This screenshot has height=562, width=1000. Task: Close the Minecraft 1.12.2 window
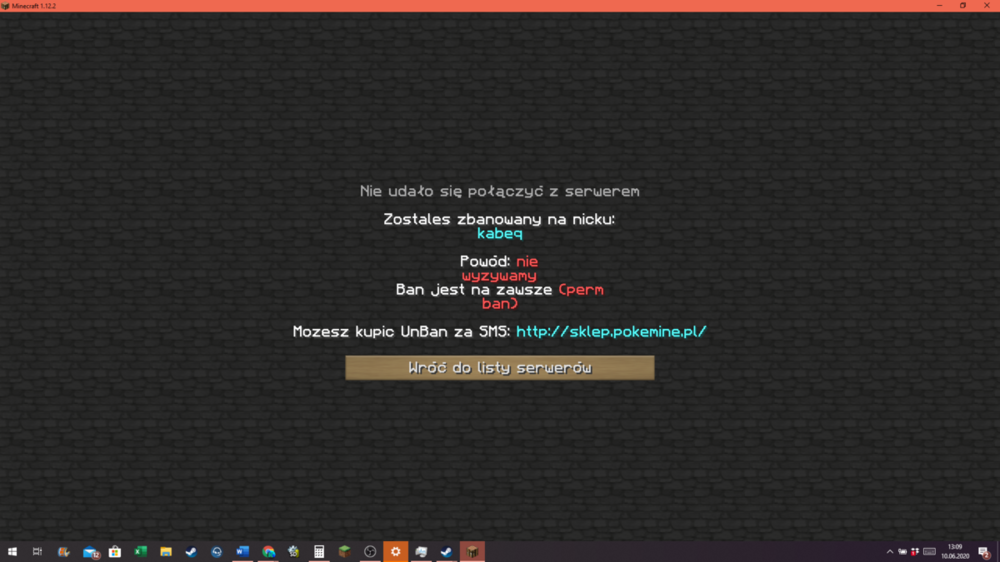pos(987,6)
